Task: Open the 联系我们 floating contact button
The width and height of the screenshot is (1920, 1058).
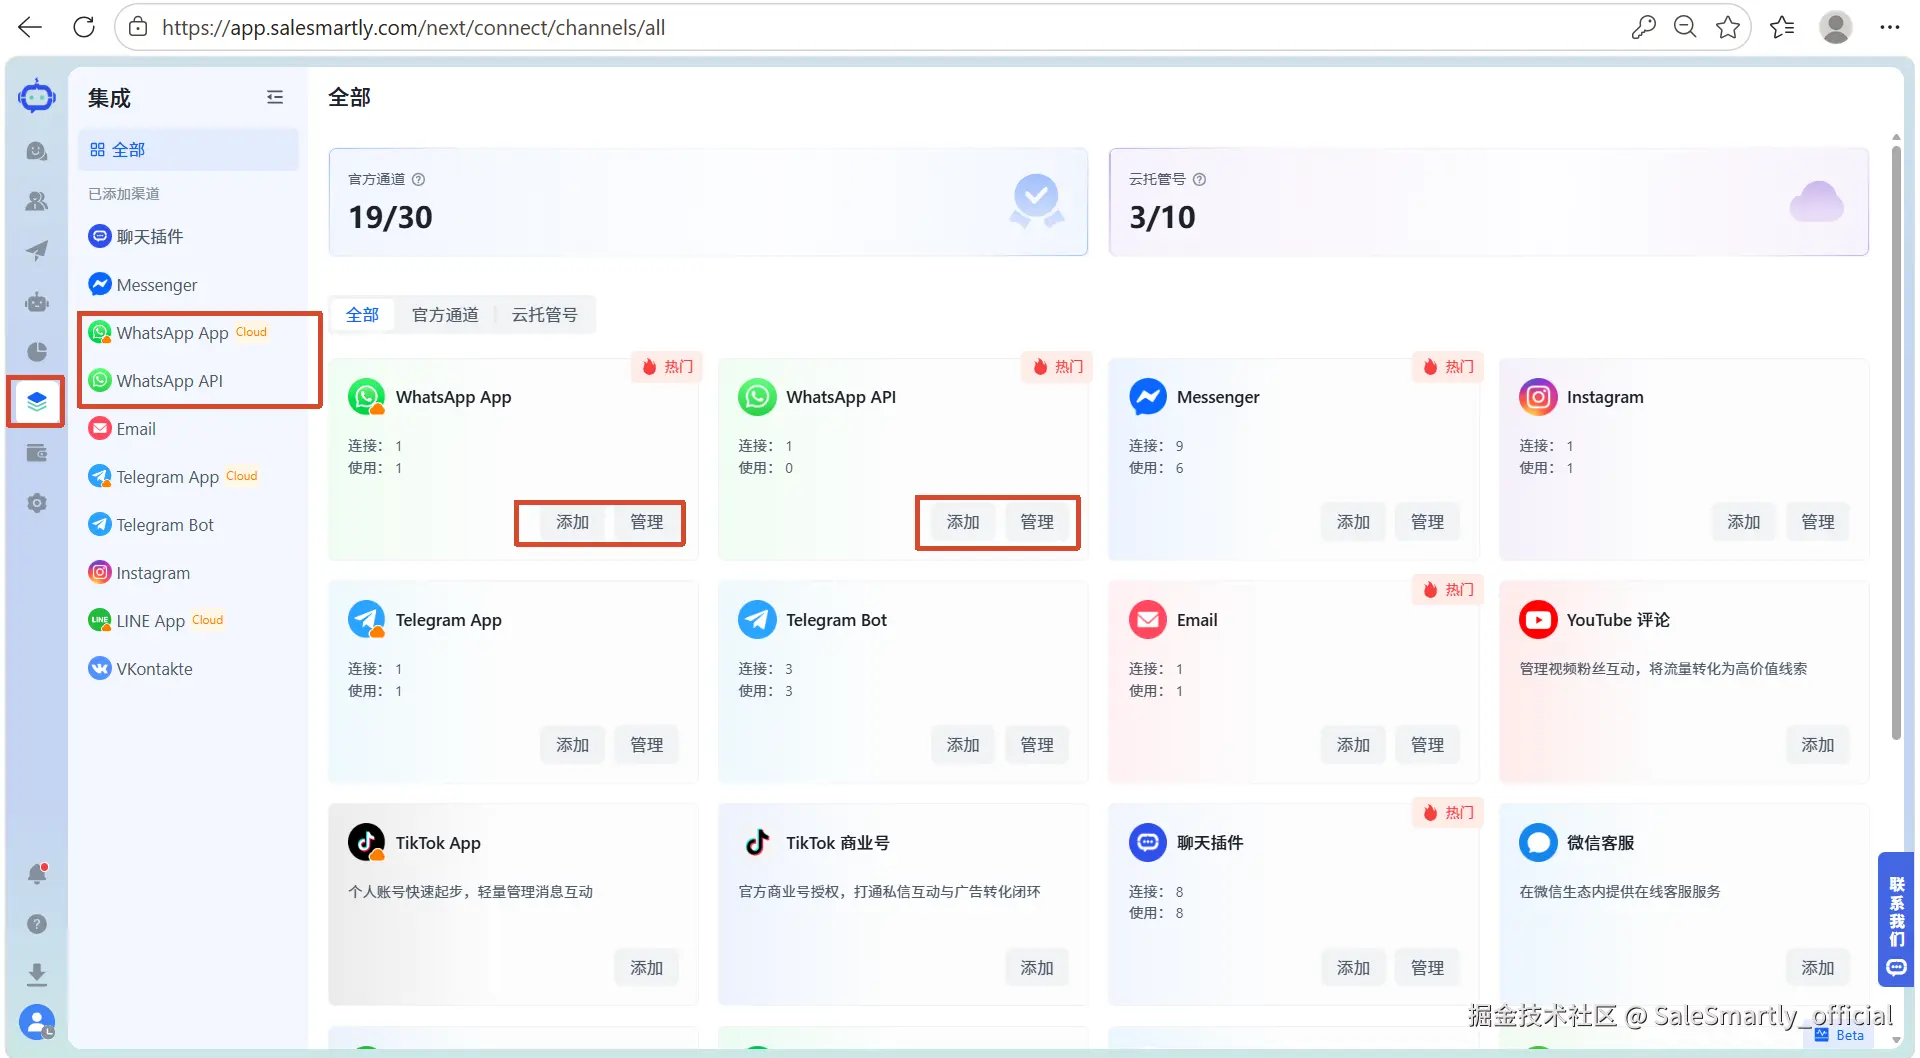Action: 1896,920
